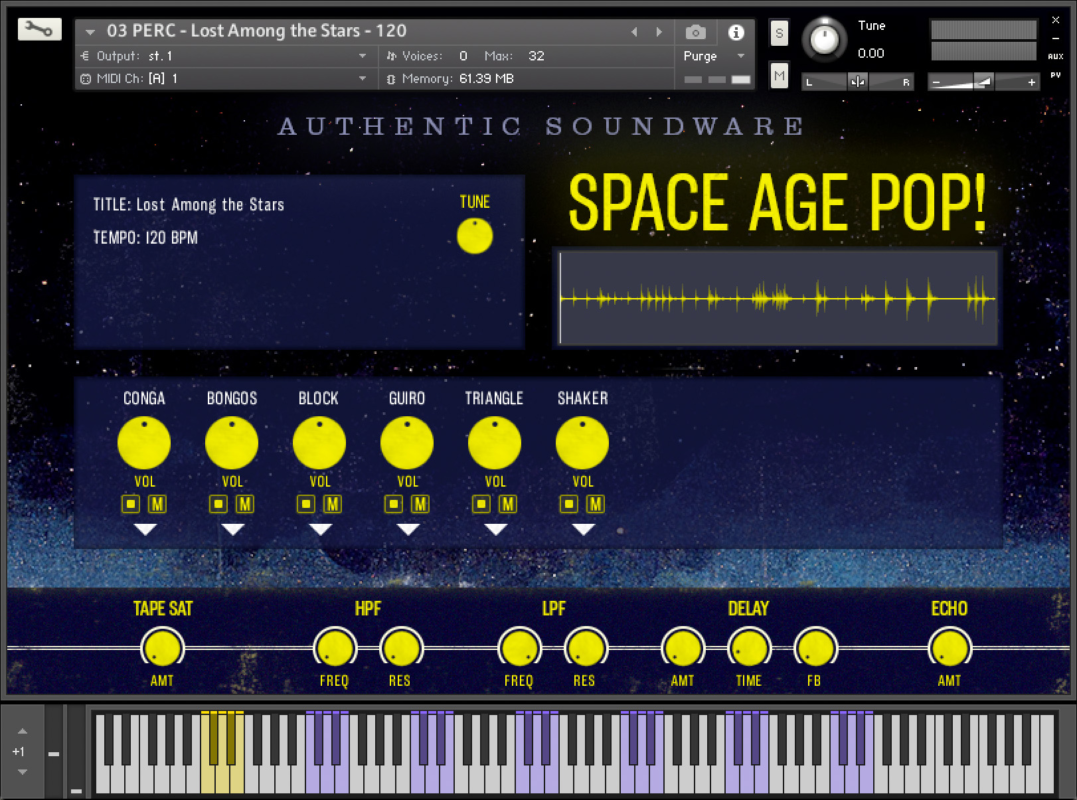This screenshot has width=1077, height=800.
Task: Solo the BONGOS track
Action: pyautogui.click(x=217, y=504)
